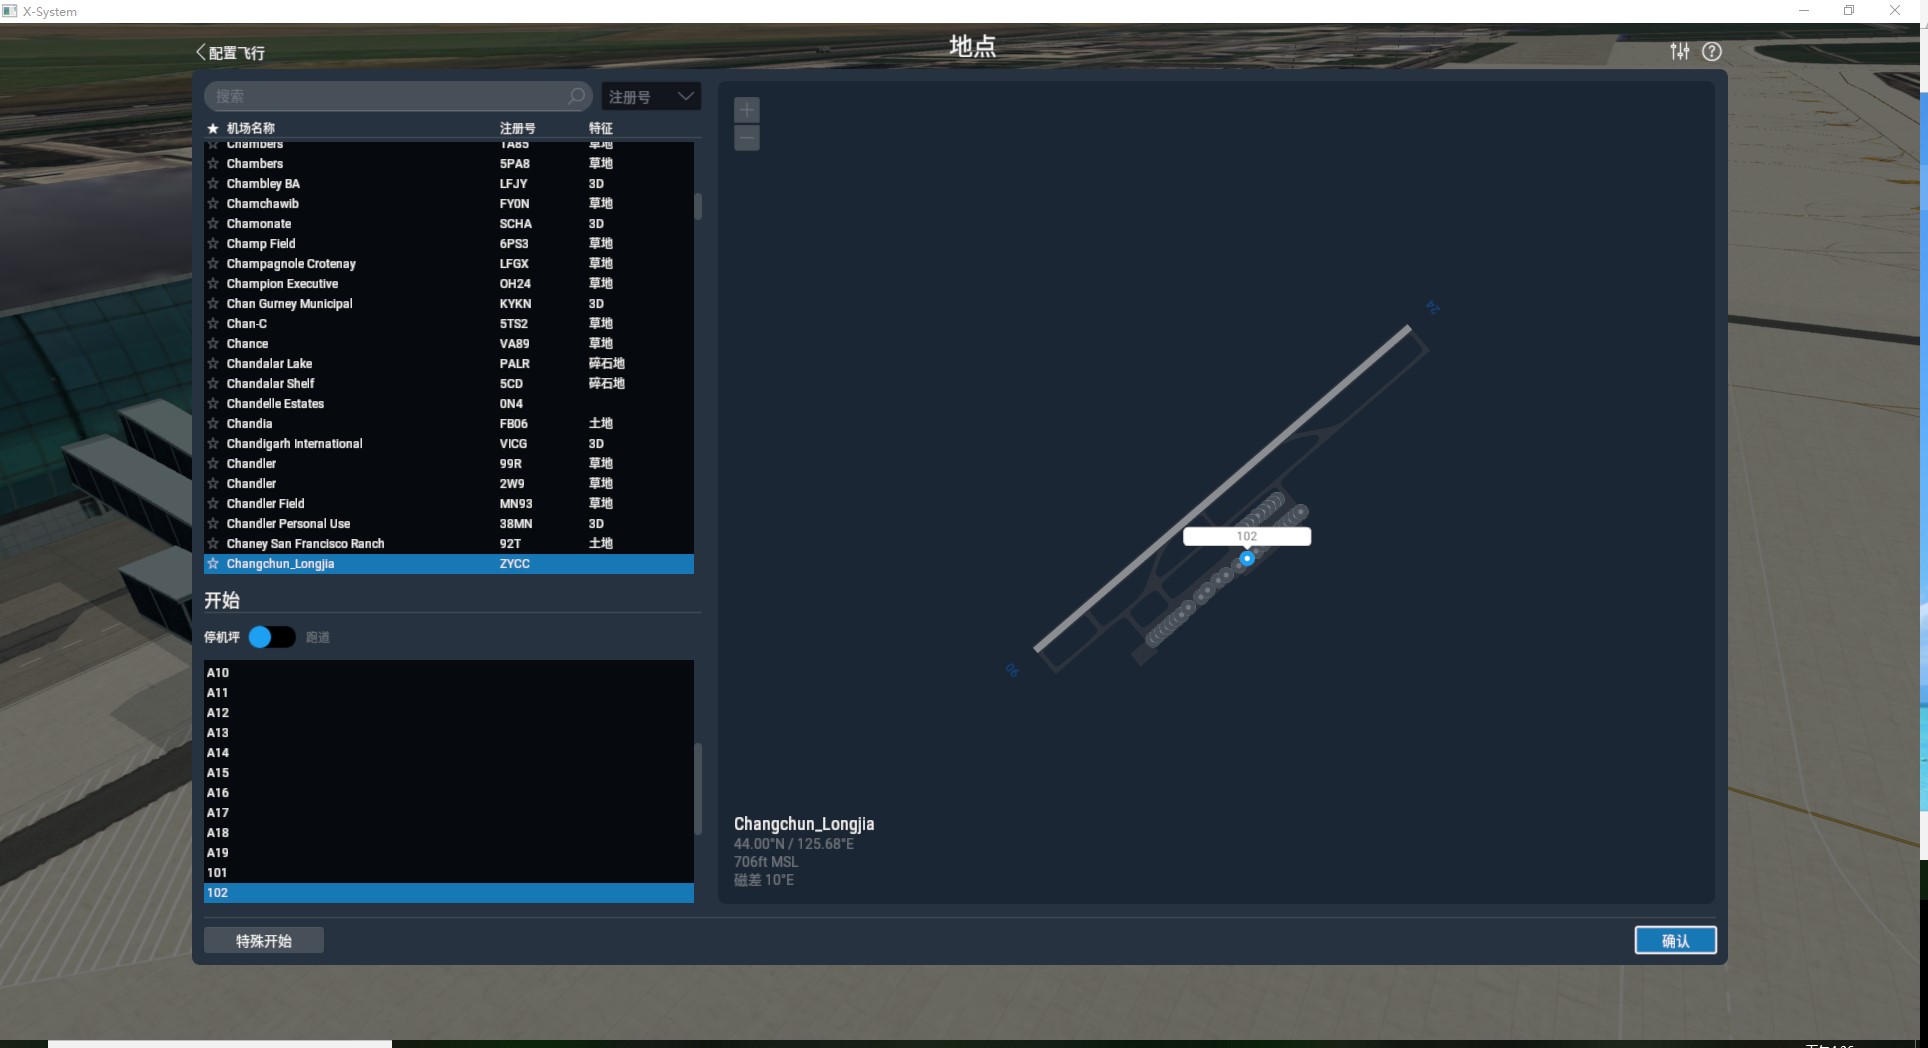1928x1048 pixels.
Task: Confirm location with 确认 button
Action: 1676,941
